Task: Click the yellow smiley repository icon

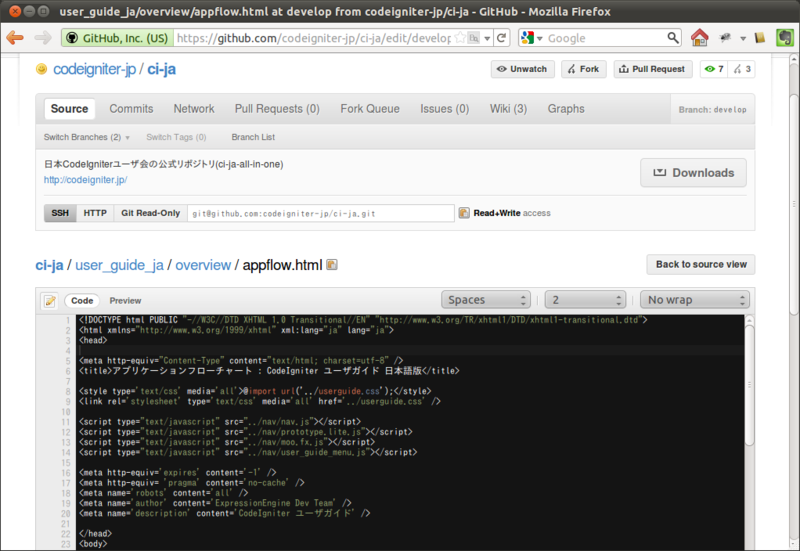Action: pyautogui.click(x=41, y=69)
